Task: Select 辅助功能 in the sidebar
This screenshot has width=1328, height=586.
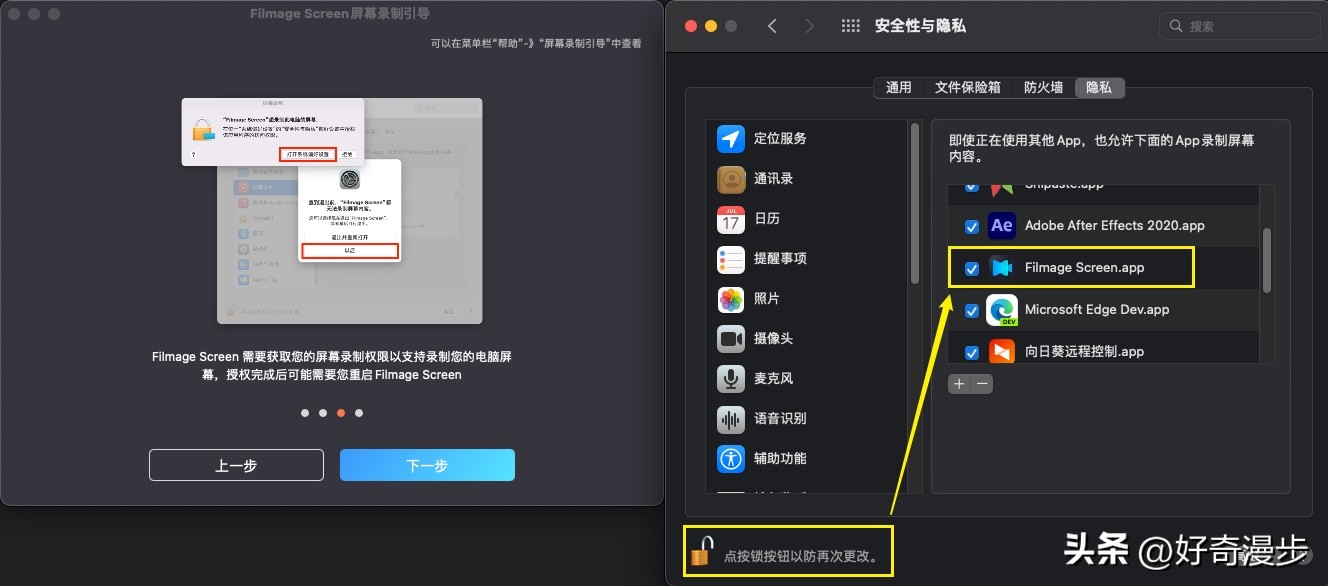Action: [780, 458]
